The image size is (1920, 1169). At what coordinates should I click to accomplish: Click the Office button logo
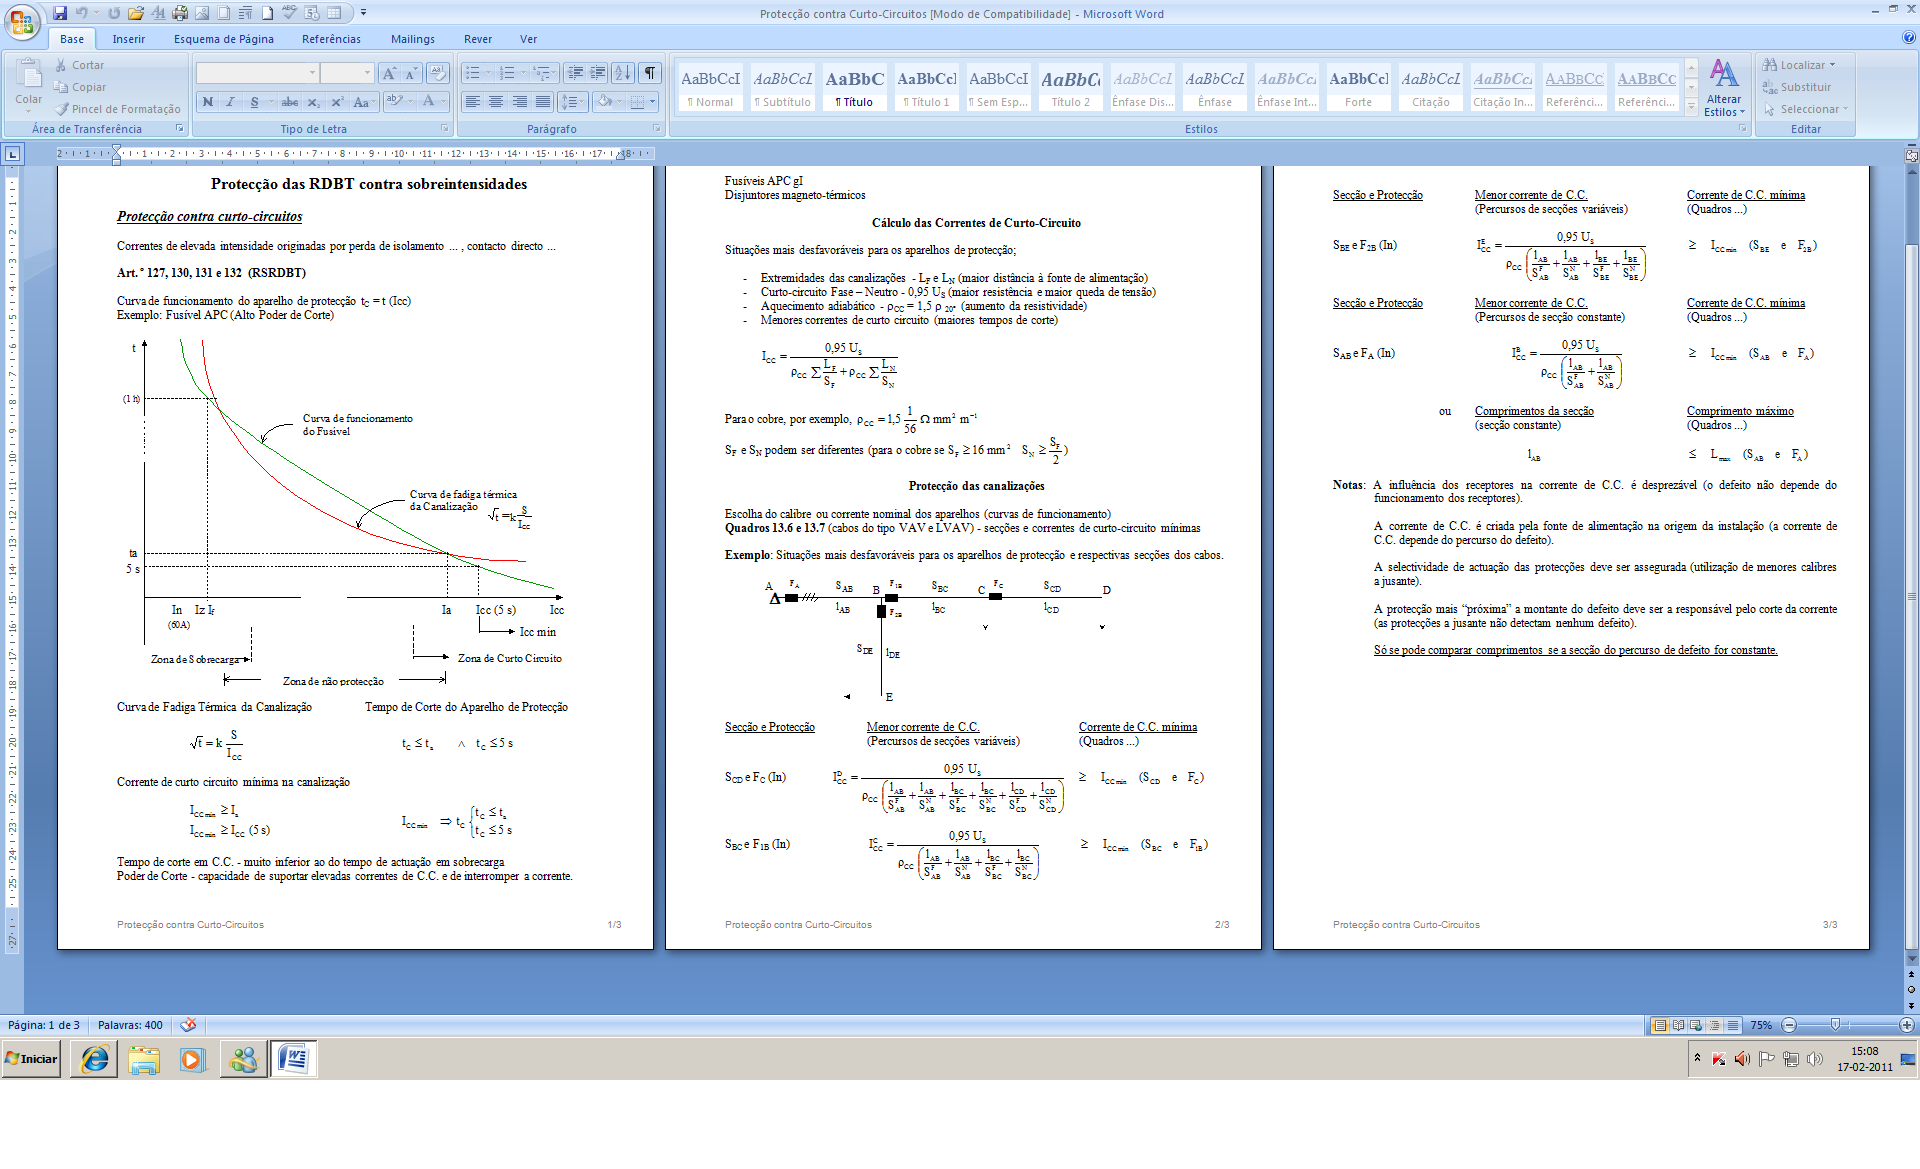pos(22,20)
